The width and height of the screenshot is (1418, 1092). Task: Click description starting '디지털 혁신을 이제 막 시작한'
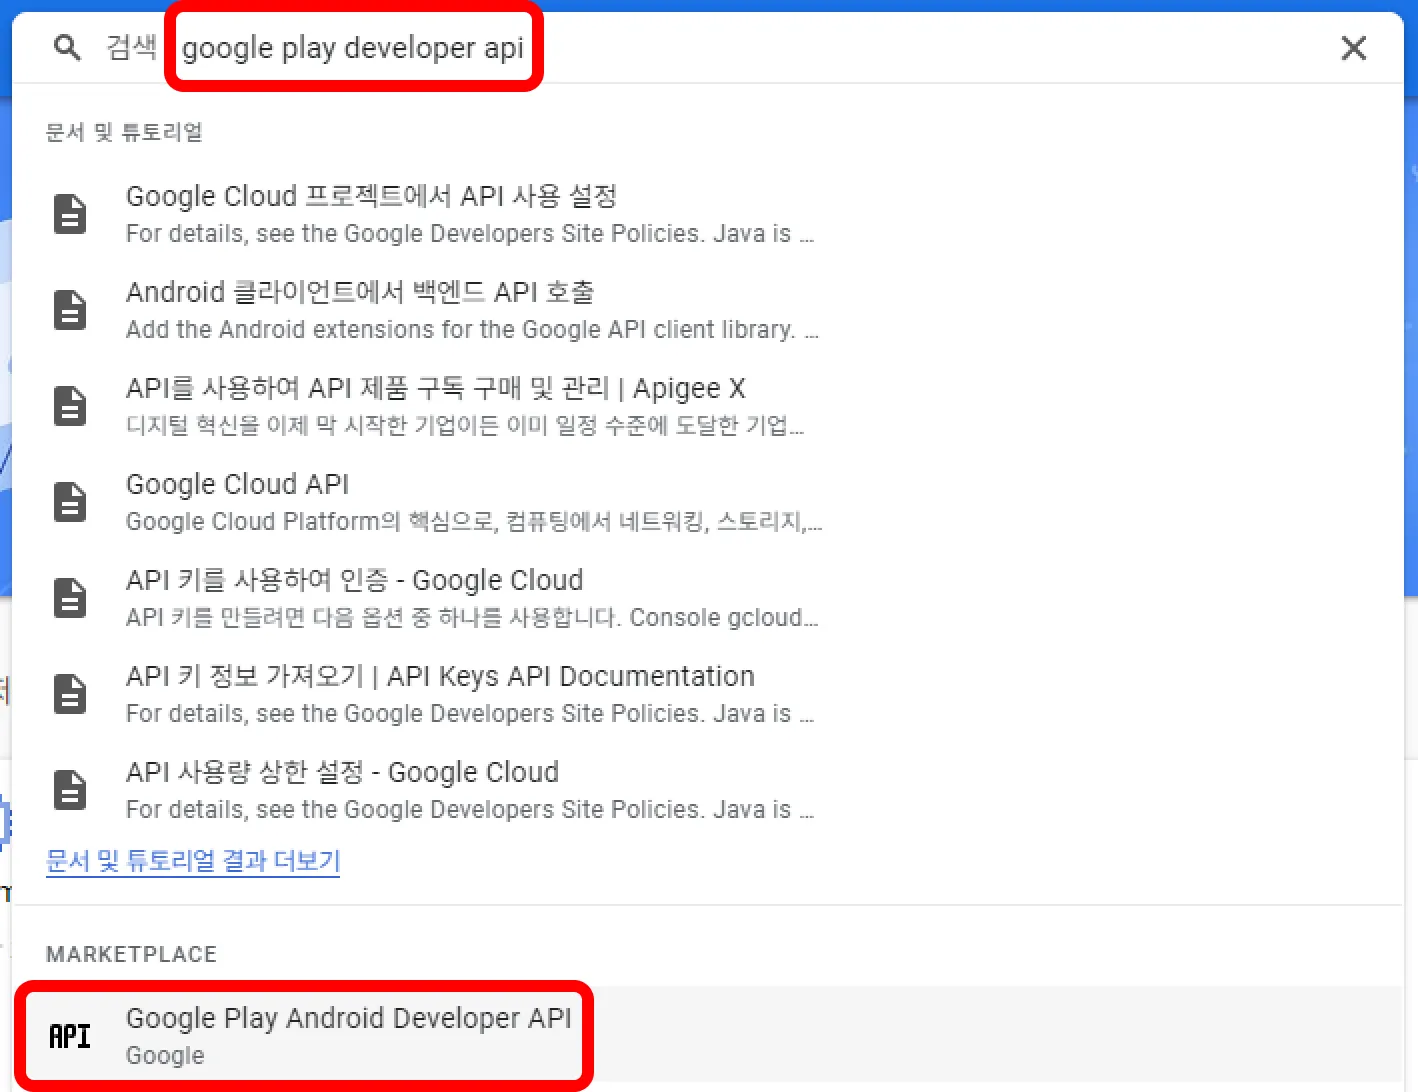point(465,426)
